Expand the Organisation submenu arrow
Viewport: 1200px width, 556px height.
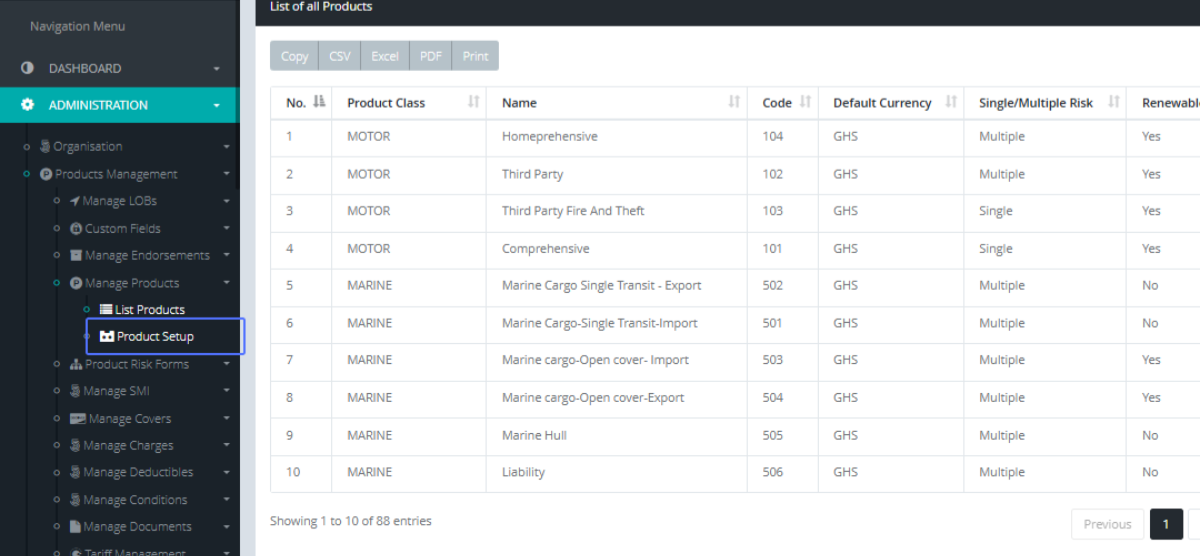[x=226, y=147]
